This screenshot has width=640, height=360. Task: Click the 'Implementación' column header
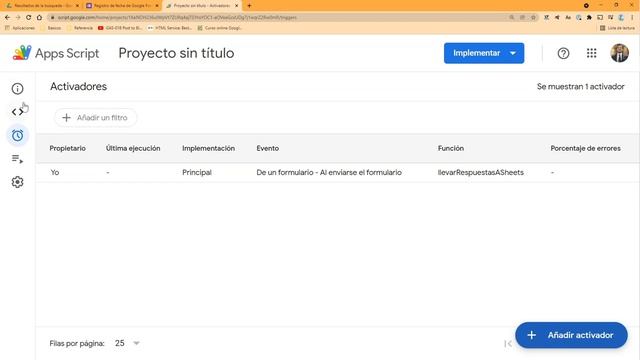(x=209, y=148)
